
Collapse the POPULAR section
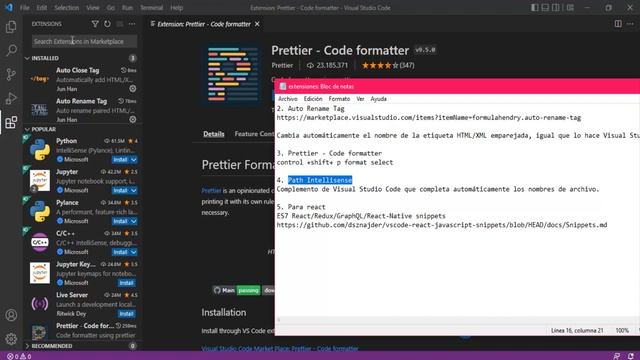click(27, 129)
